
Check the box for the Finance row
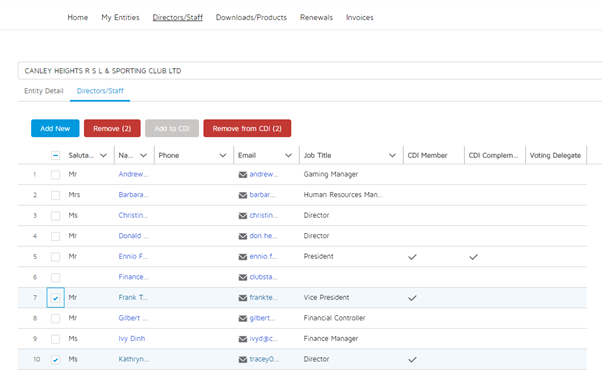(x=55, y=278)
